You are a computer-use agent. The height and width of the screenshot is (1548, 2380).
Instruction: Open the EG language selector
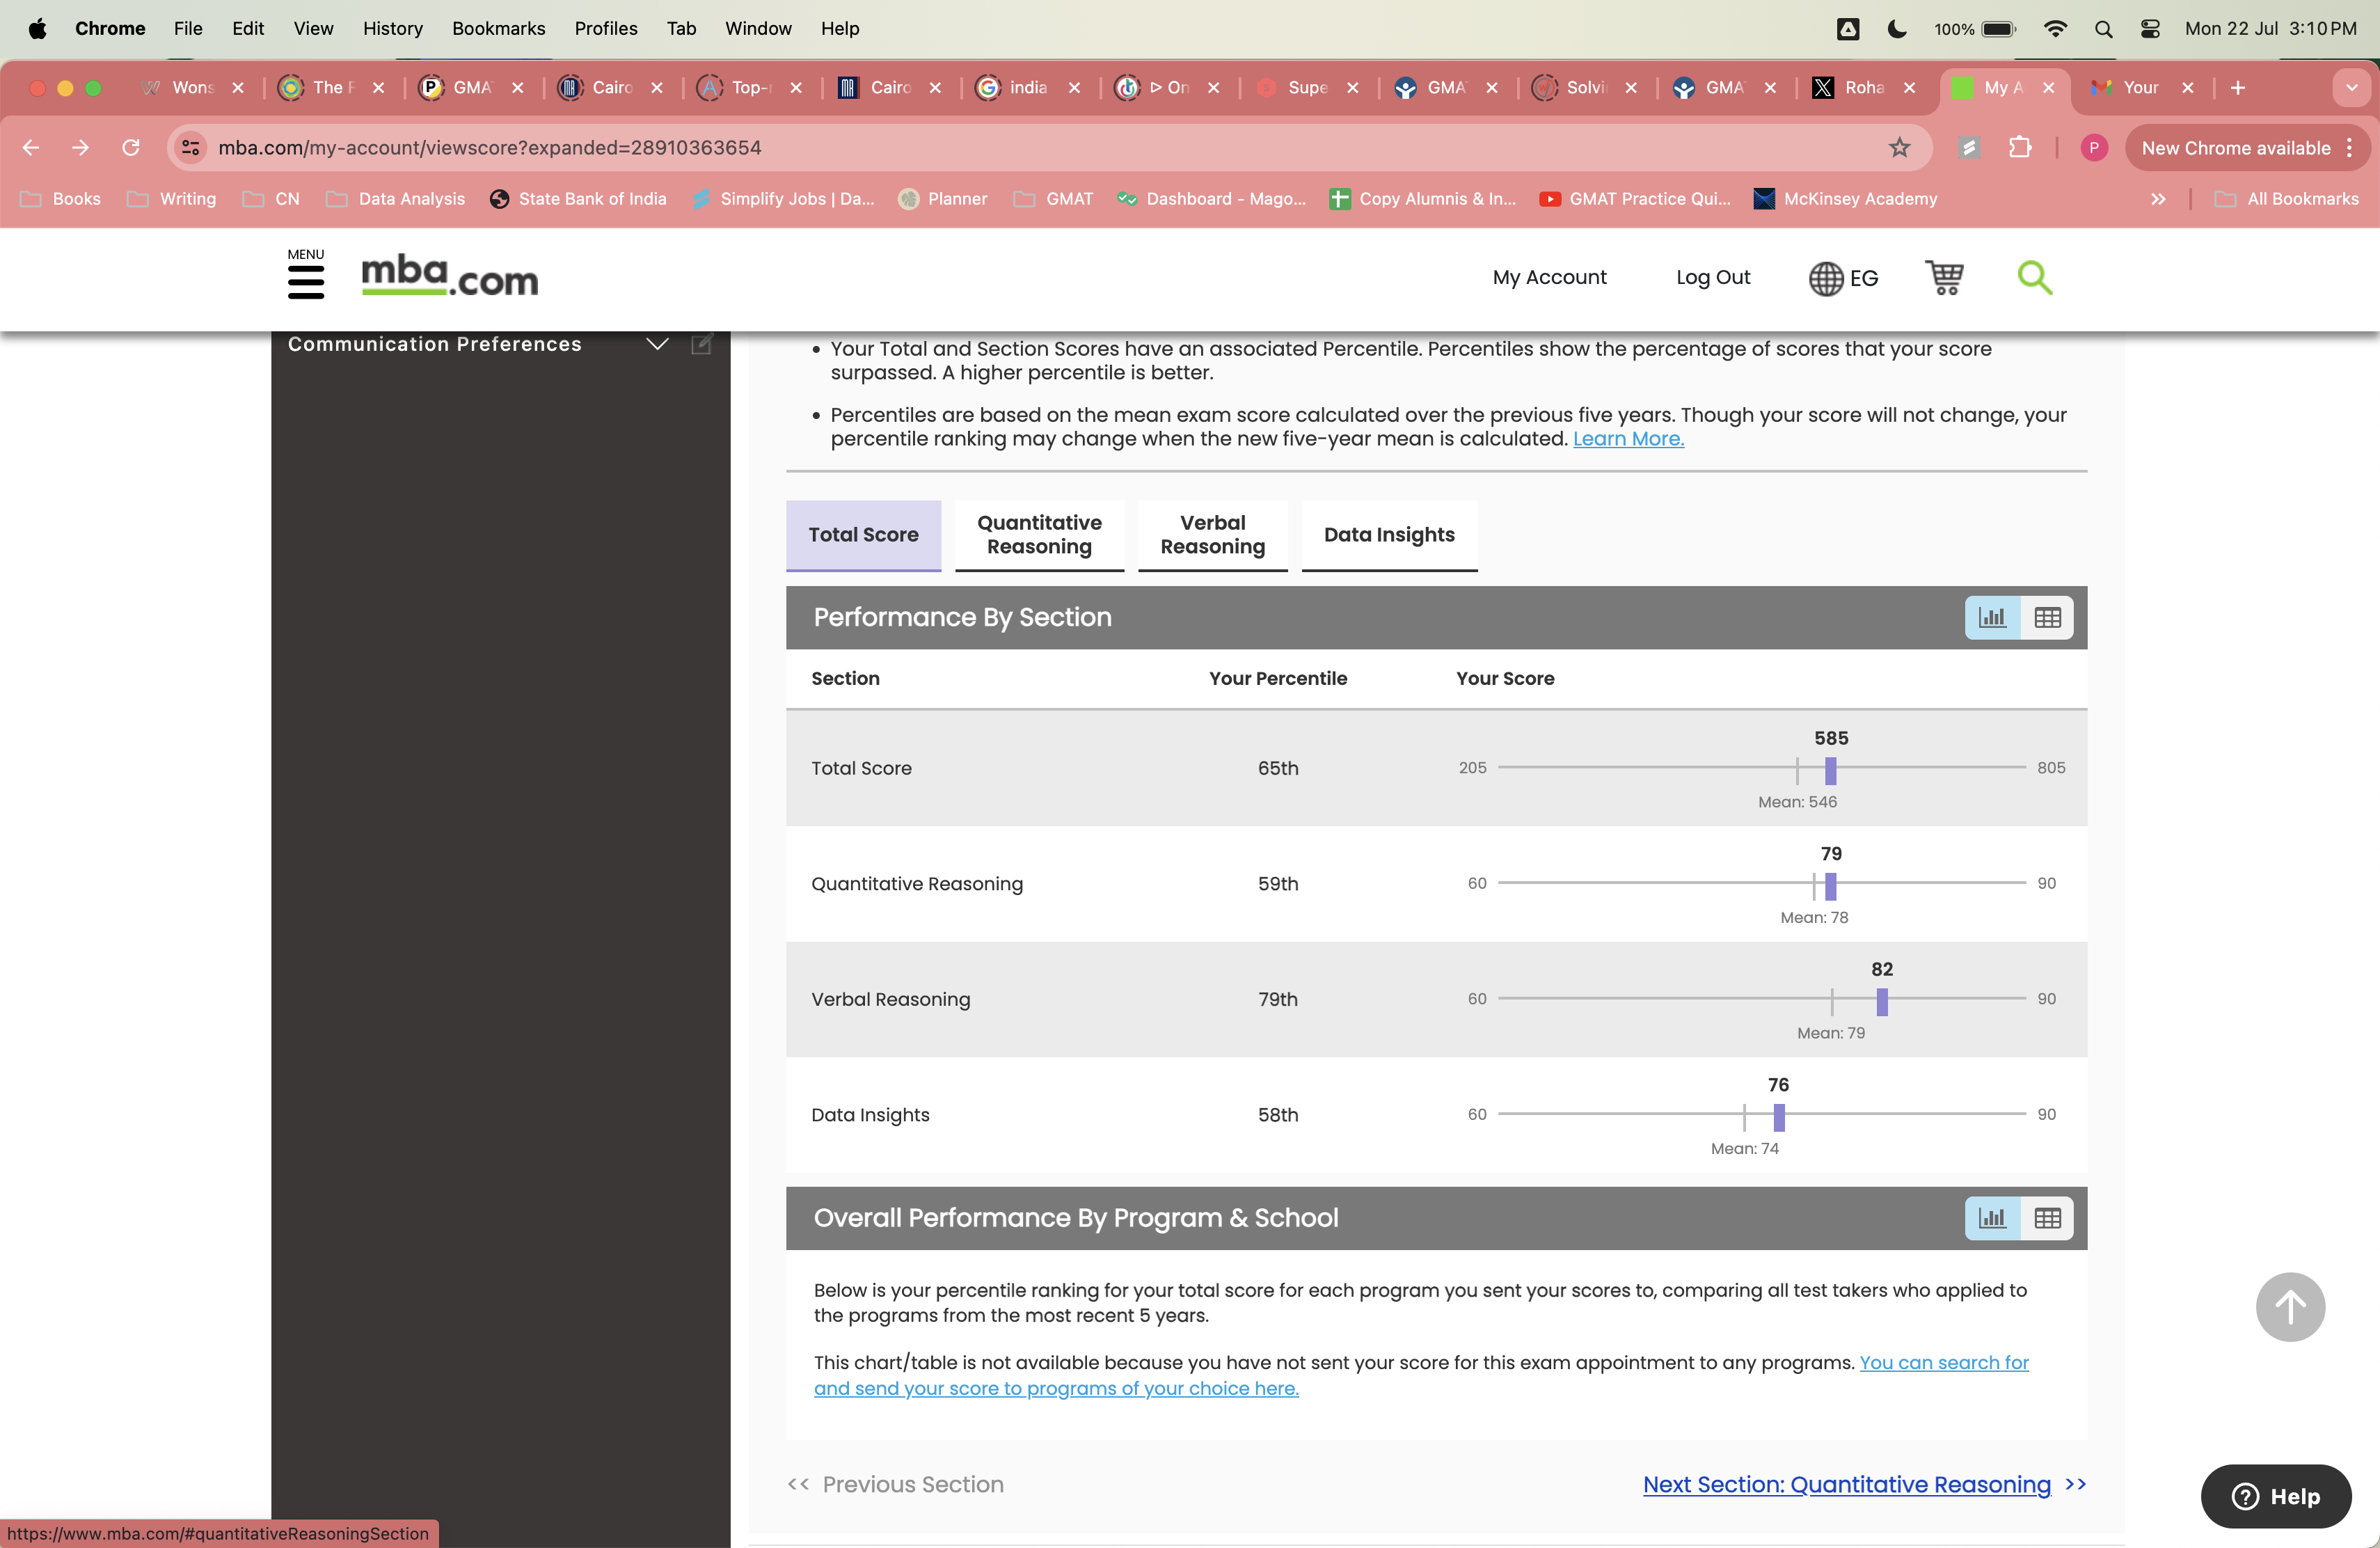[x=1843, y=278]
